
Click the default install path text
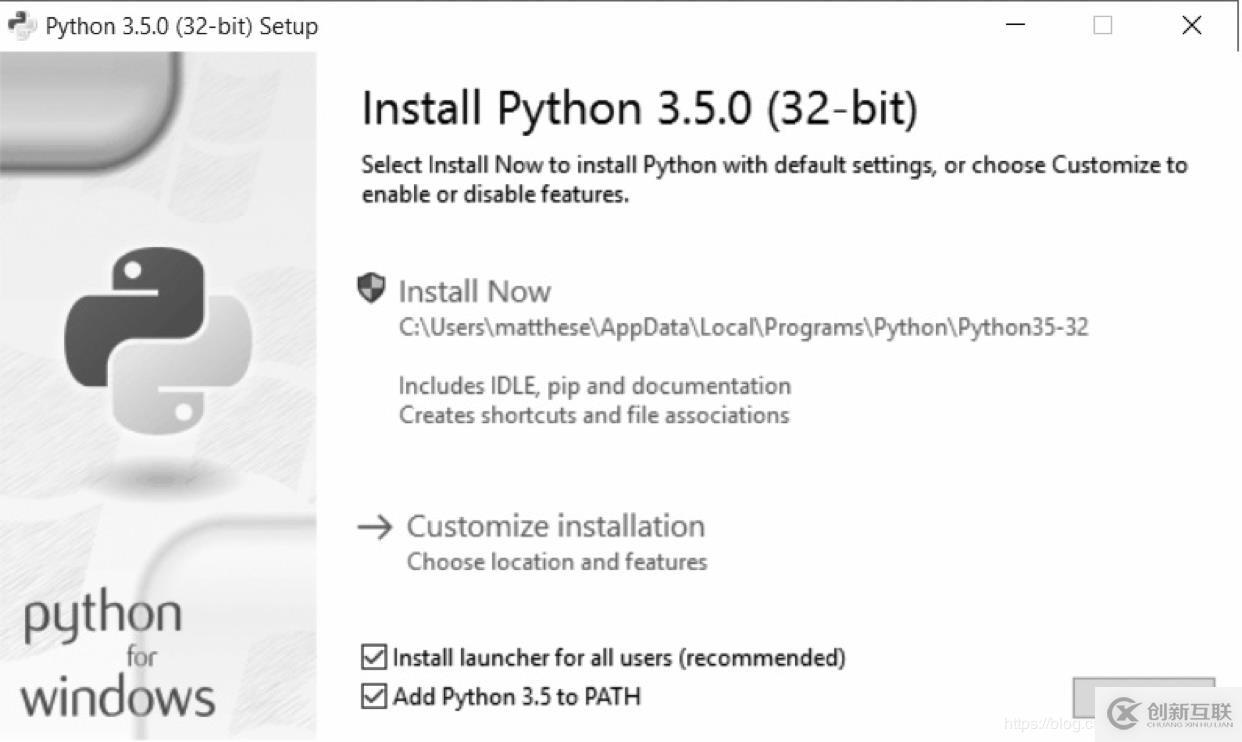(743, 328)
